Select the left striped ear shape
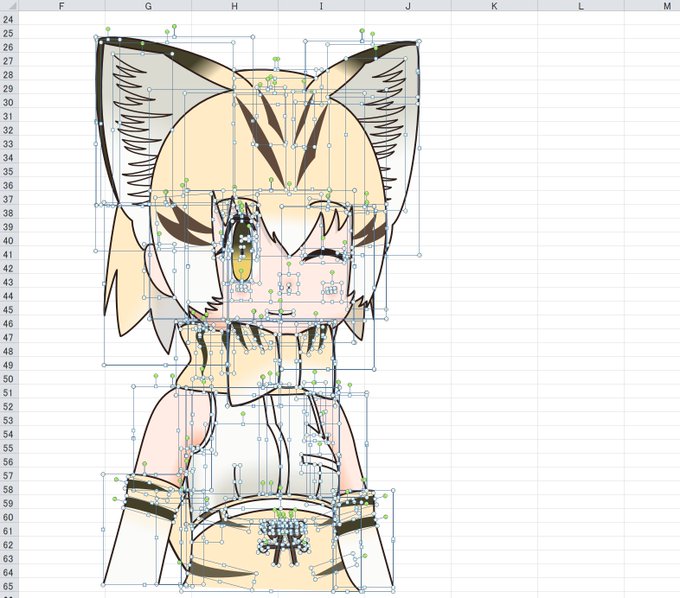680x598 pixels. (163, 121)
